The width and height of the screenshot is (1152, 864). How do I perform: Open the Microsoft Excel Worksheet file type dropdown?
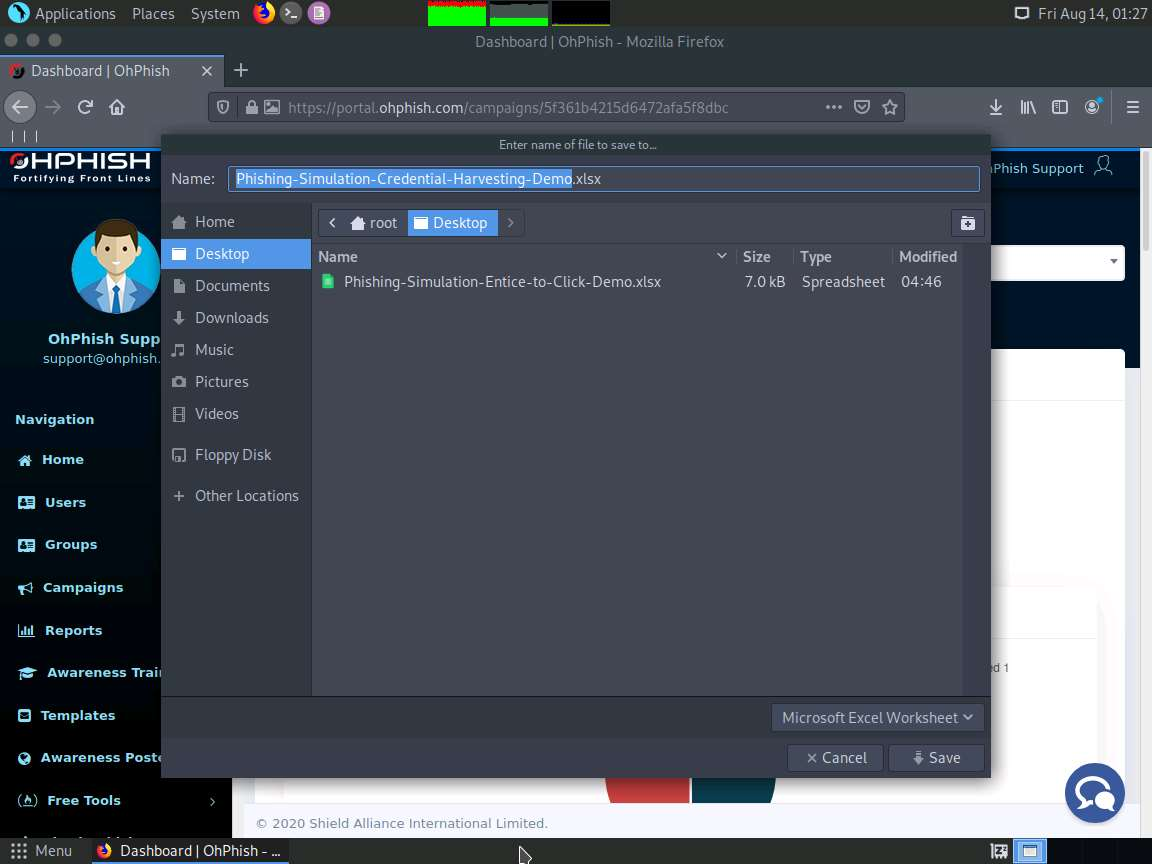877,718
